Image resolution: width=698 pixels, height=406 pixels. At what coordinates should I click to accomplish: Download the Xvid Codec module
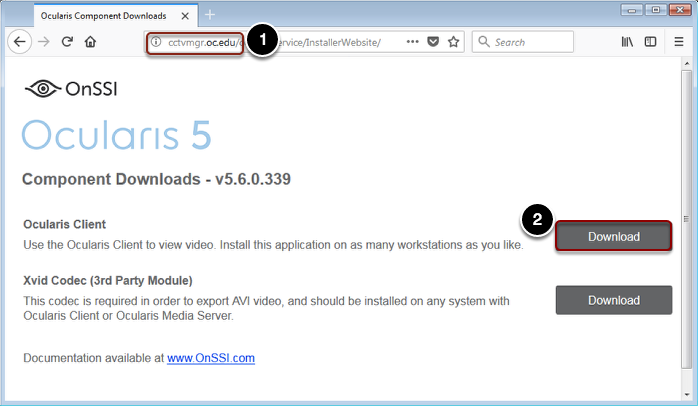(614, 300)
